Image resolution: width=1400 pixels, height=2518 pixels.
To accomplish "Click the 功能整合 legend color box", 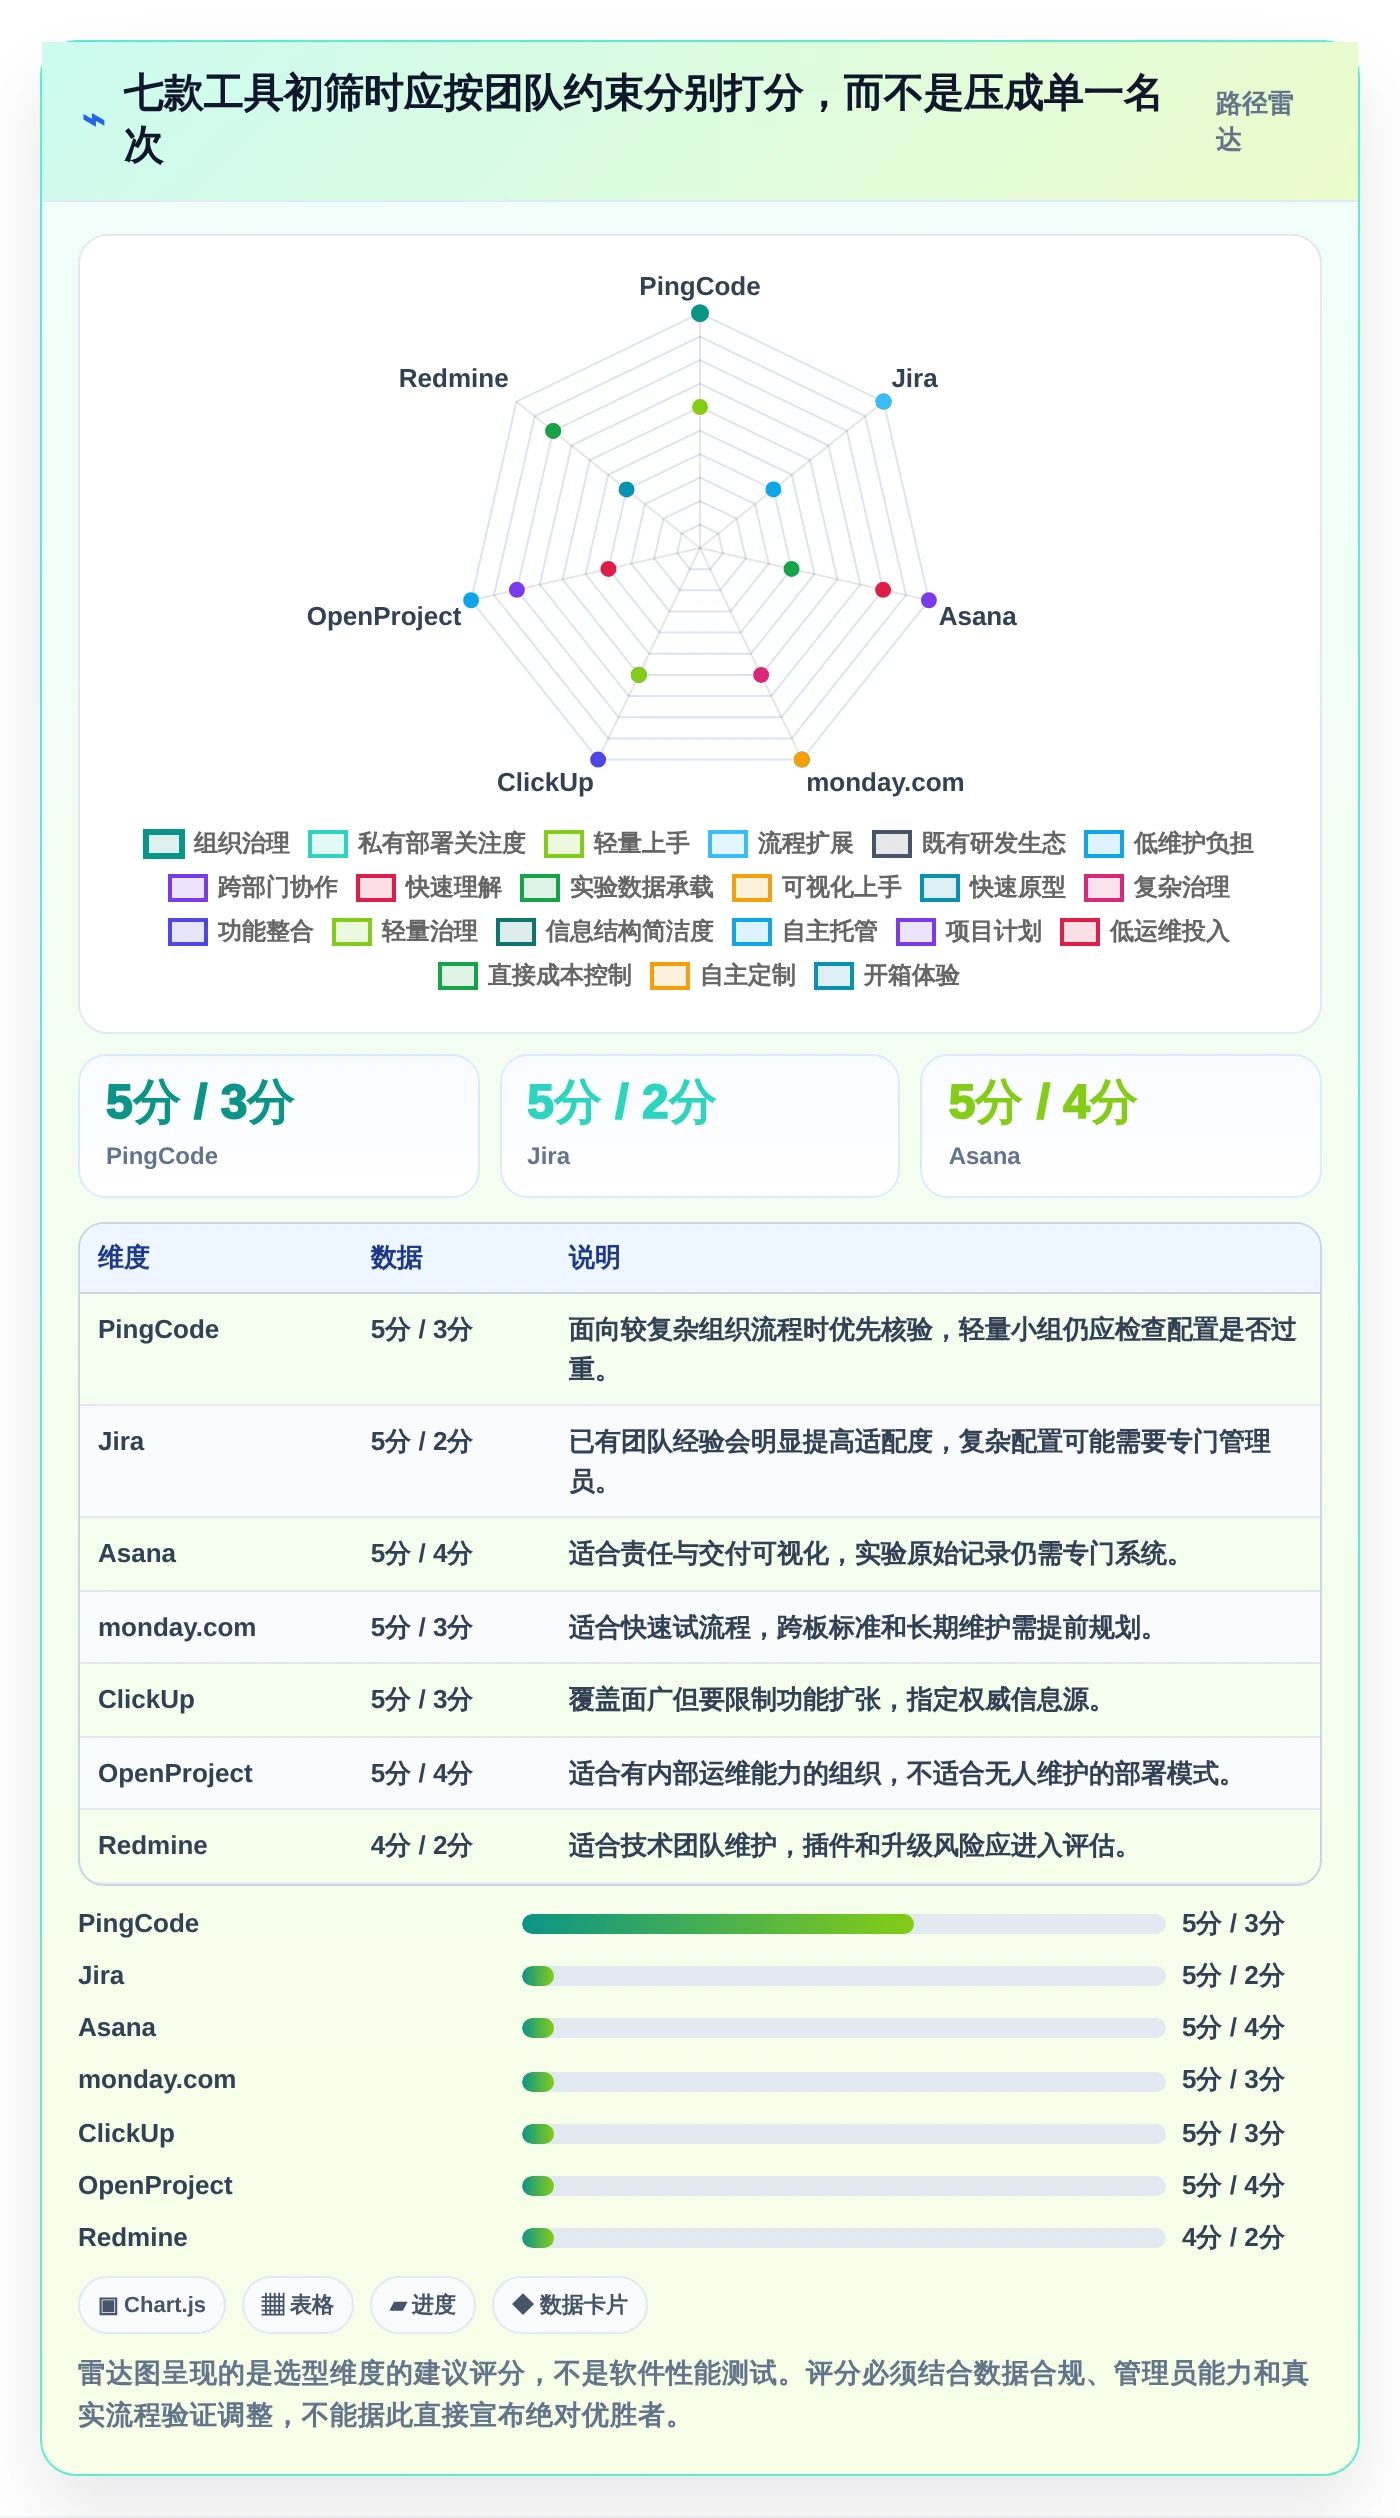I will pyautogui.click(x=188, y=932).
